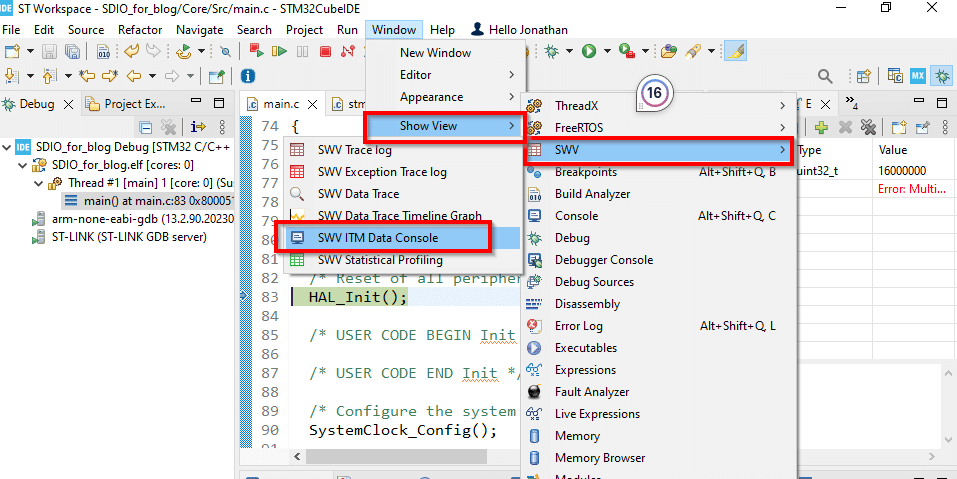Screen dimensions: 957x479
Task: Click the Previous Annotation arrow icon
Action: click(49, 76)
